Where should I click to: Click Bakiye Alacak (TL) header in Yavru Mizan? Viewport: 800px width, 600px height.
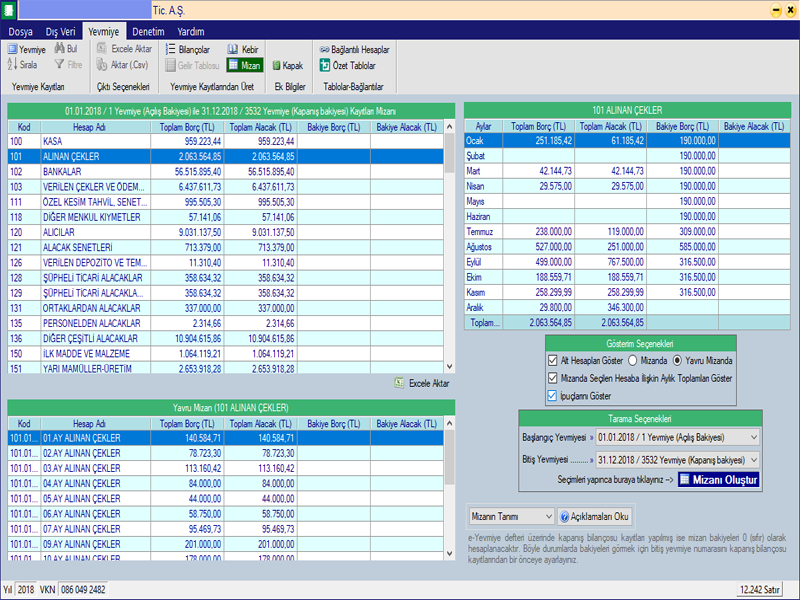click(407, 423)
